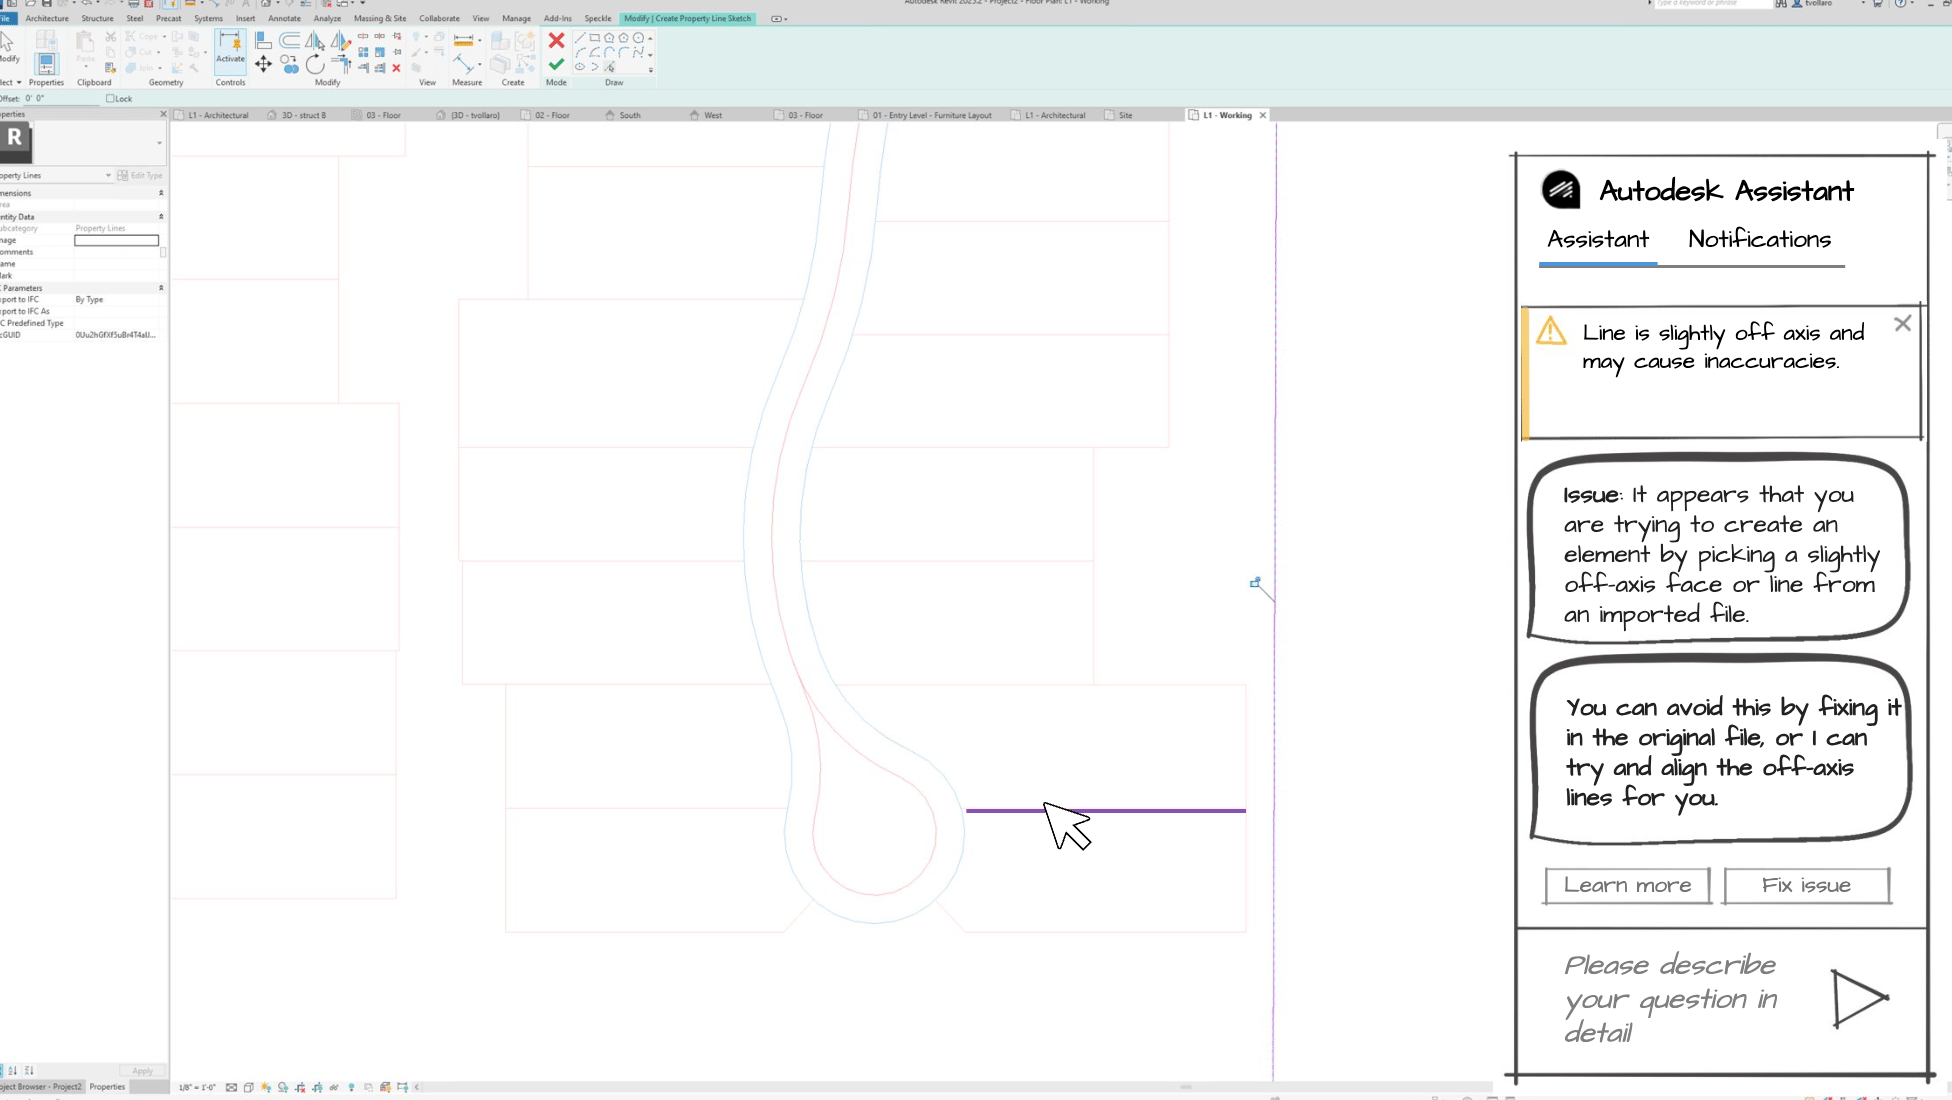1952x1100 pixels.
Task: Toggle Sun Path in view control bar
Action: [x=266, y=1087]
